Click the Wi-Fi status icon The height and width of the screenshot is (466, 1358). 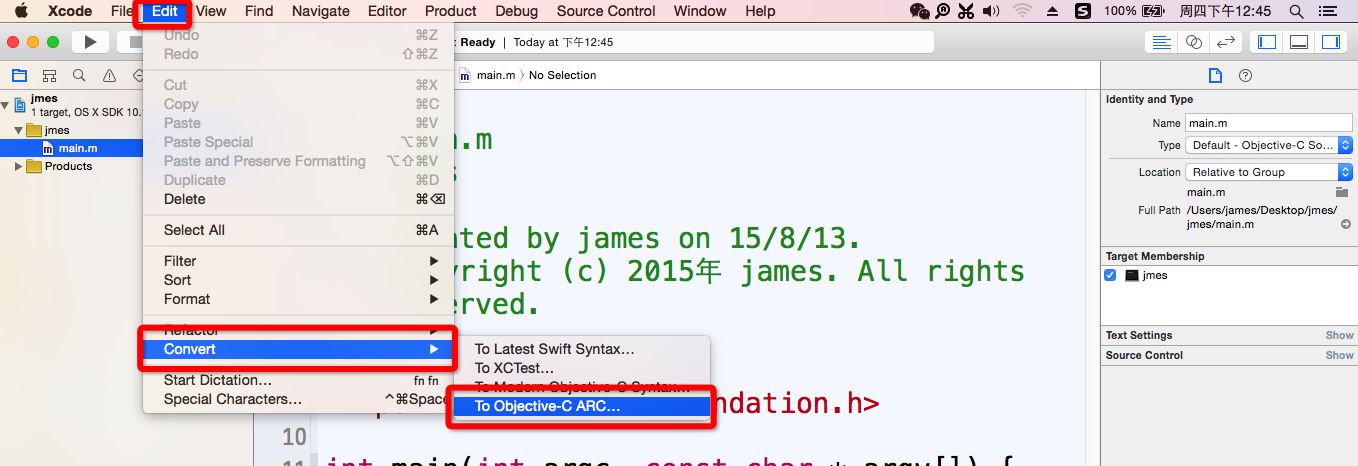coord(1022,11)
